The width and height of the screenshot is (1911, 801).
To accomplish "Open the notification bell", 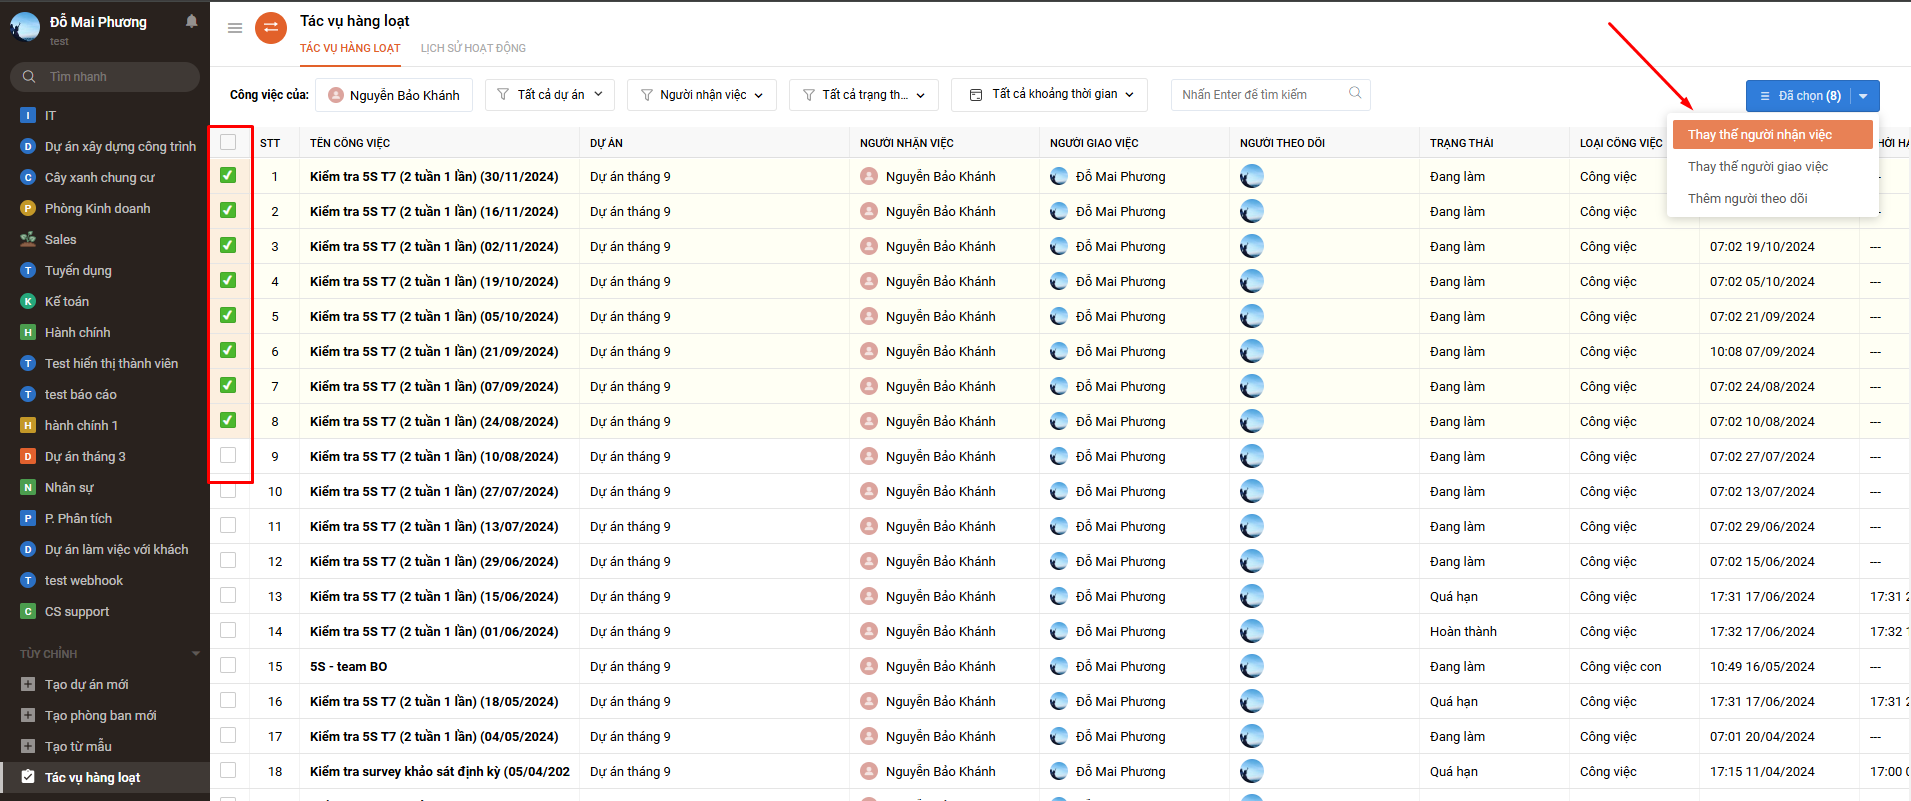I will [x=191, y=21].
